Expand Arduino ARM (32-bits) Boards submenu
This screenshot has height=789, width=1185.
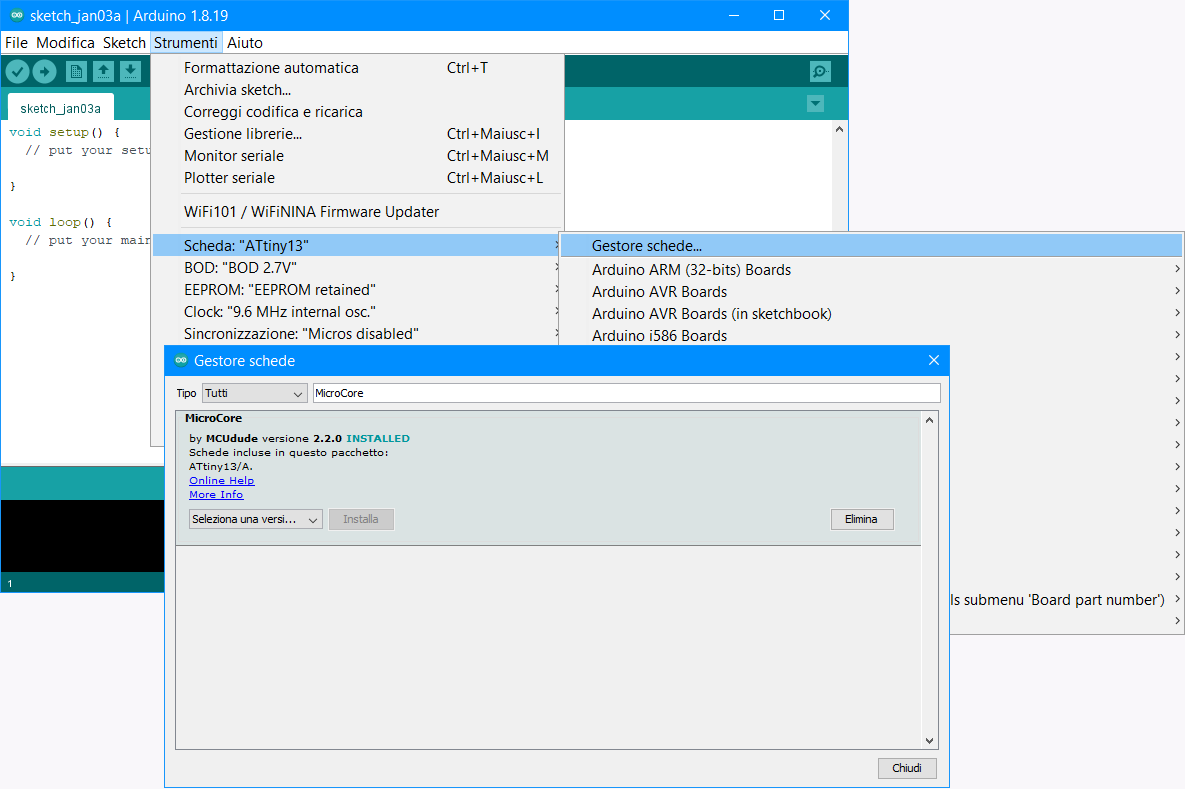[x=691, y=270]
